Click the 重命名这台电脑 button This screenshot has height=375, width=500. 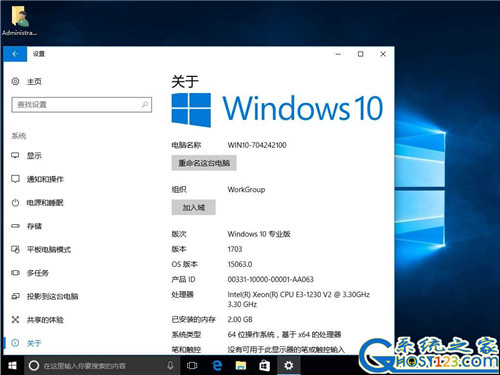click(x=204, y=163)
